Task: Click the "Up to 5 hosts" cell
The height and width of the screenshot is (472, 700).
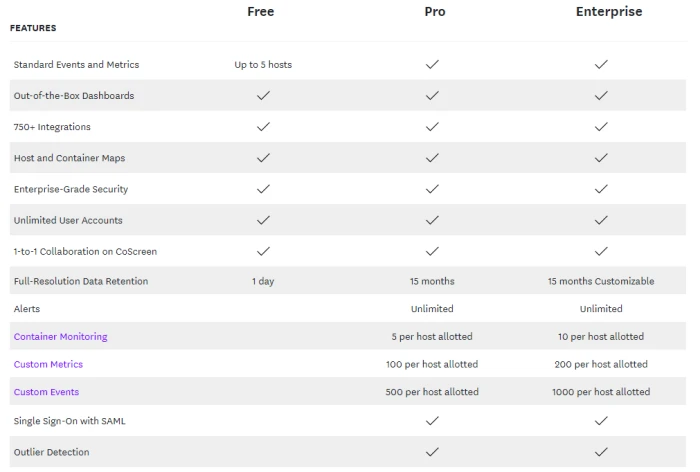Action: click(263, 65)
